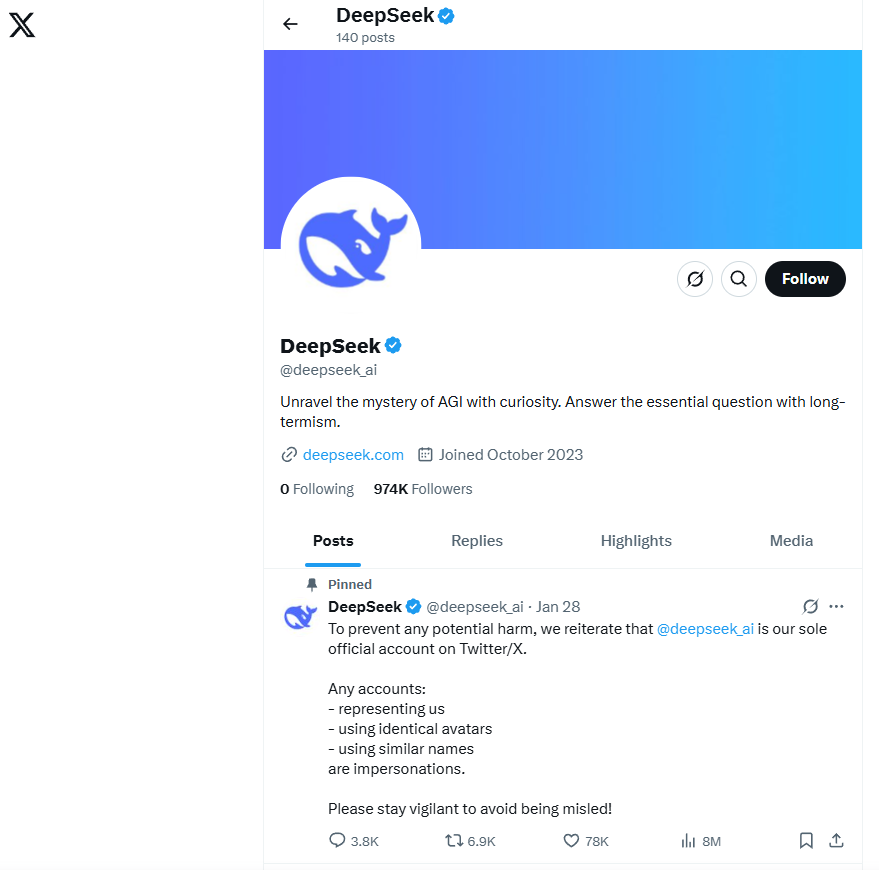The width and height of the screenshot is (879, 870).
Task: Go back using the left arrow
Action: [x=290, y=24]
